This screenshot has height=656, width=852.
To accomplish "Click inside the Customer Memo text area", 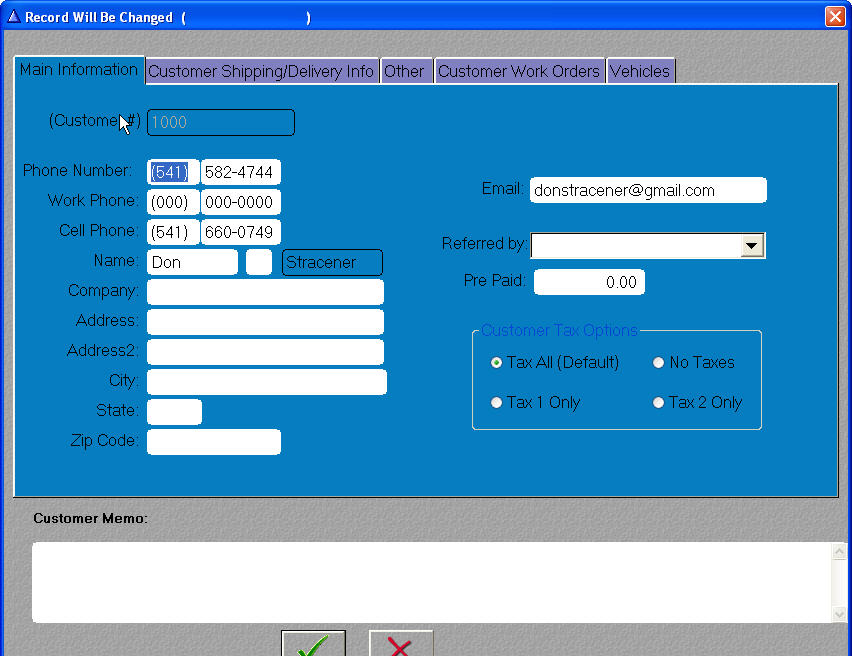I will click(x=430, y=582).
